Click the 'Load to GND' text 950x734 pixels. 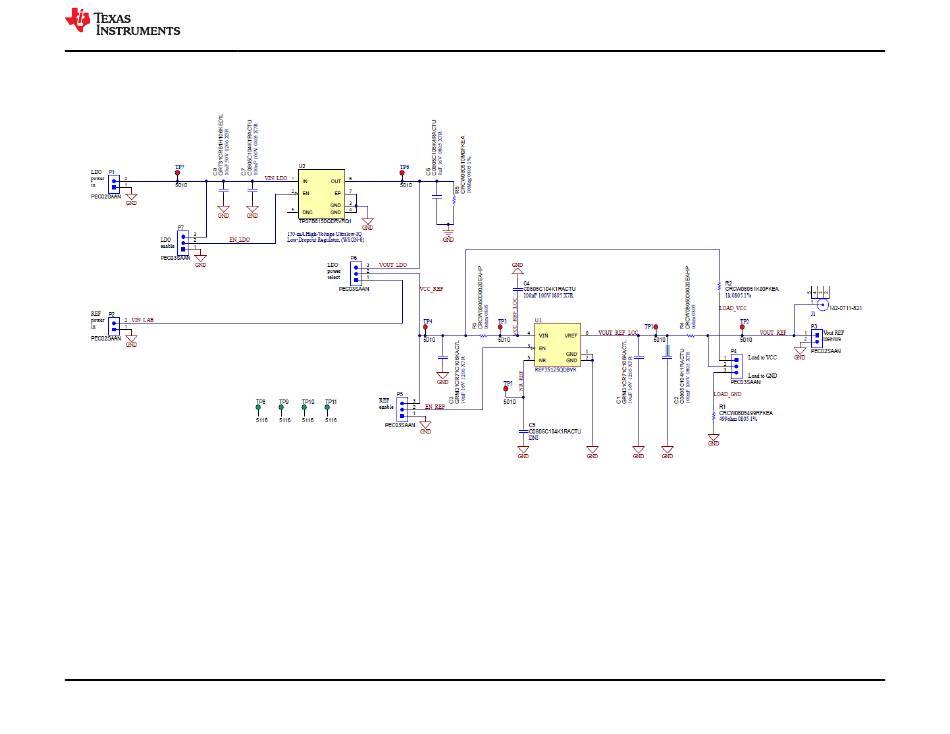point(763,376)
